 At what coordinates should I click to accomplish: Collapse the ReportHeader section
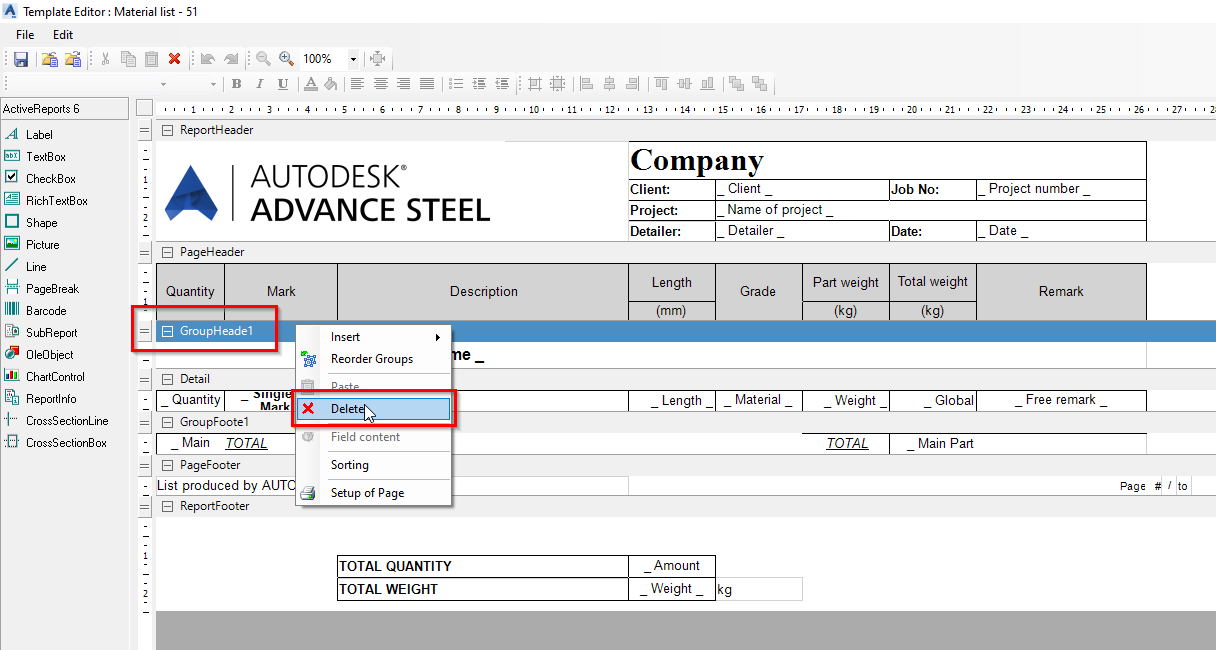tap(167, 130)
